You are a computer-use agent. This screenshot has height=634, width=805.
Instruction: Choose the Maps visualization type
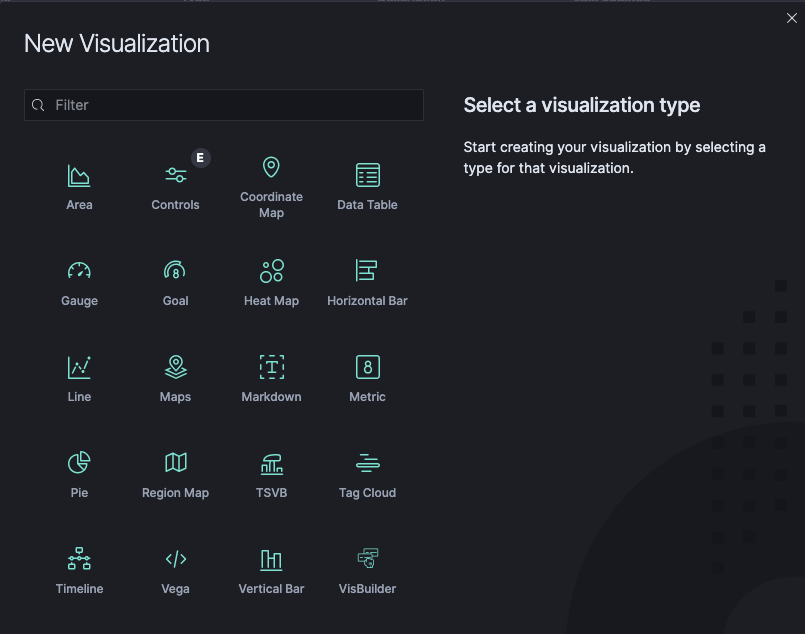coord(175,378)
